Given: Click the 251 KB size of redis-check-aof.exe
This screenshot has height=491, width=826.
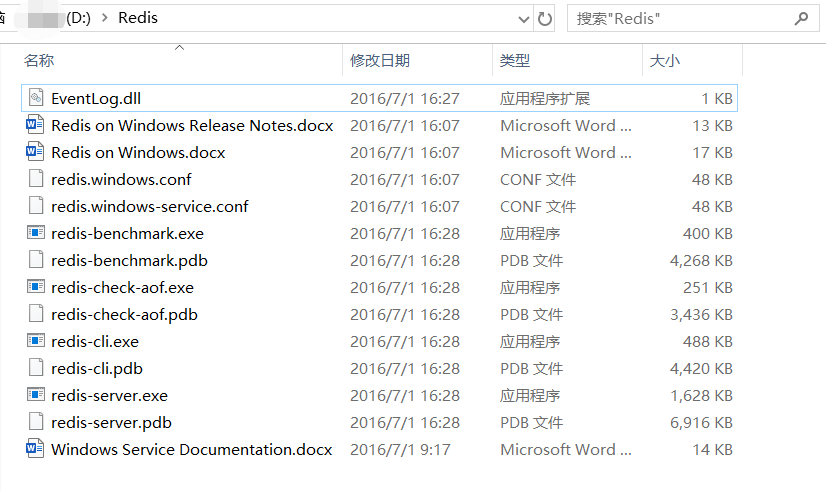Looking at the screenshot, I should [708, 288].
